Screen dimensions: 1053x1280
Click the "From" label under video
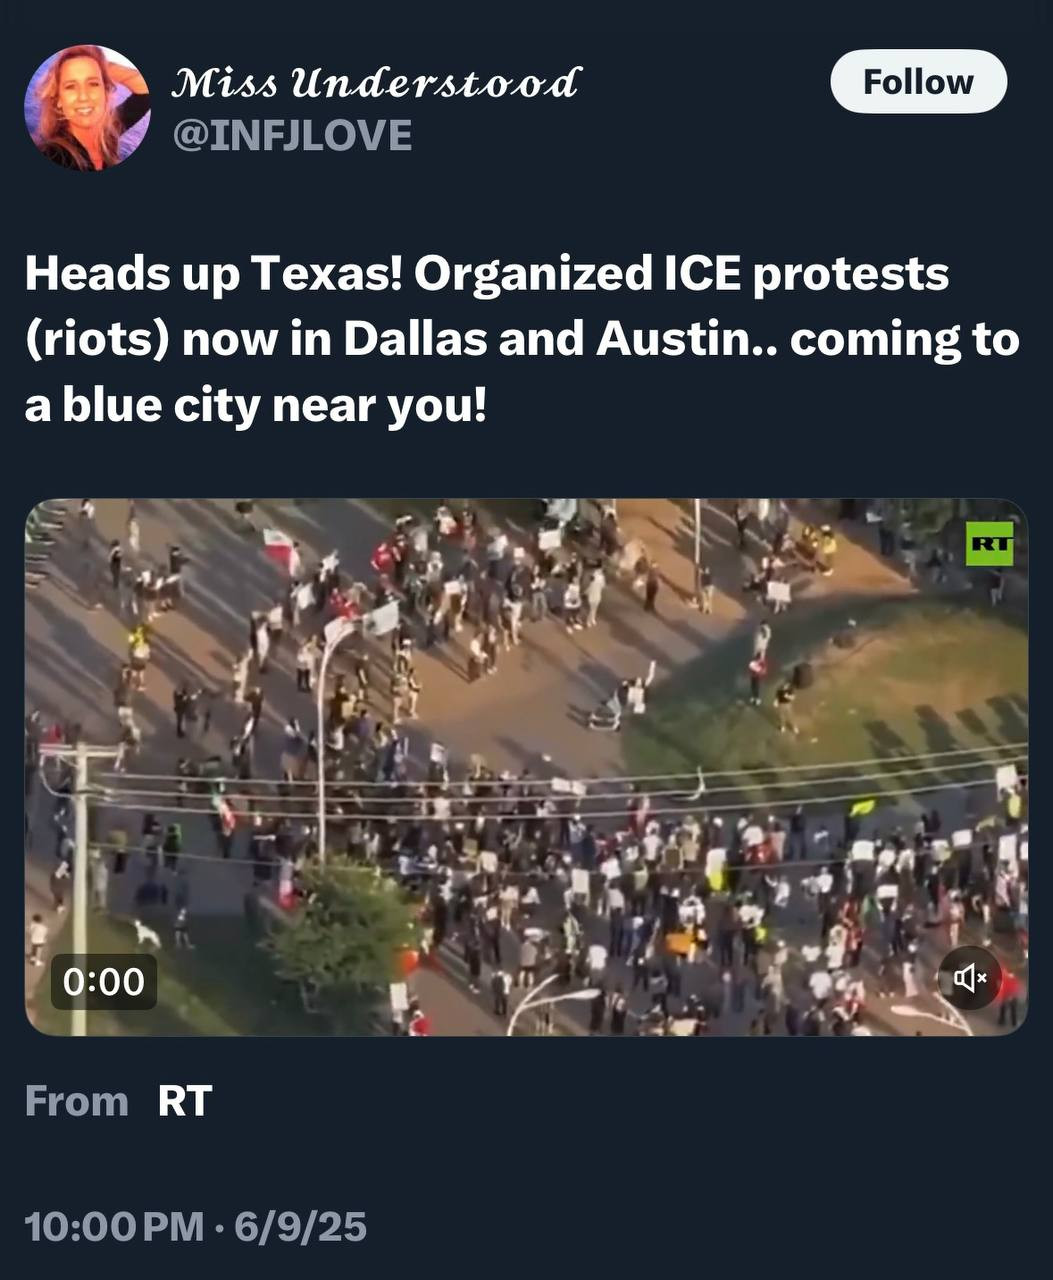point(77,1101)
